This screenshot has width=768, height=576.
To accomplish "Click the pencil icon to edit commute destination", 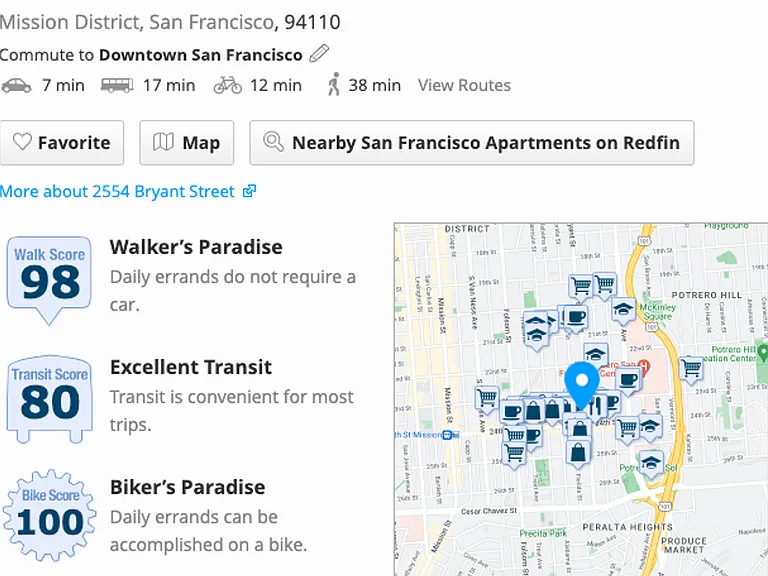I will pos(319,53).
